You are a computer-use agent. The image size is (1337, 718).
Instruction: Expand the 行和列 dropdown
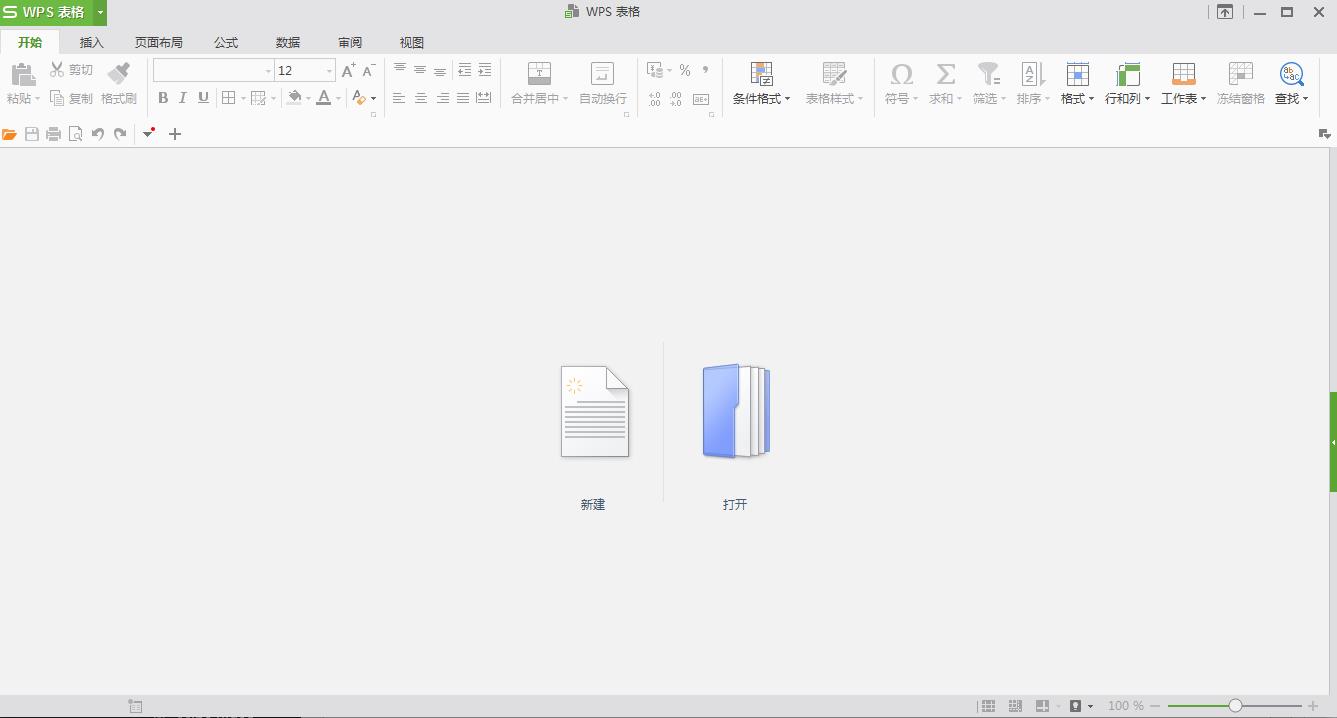coord(1147,99)
